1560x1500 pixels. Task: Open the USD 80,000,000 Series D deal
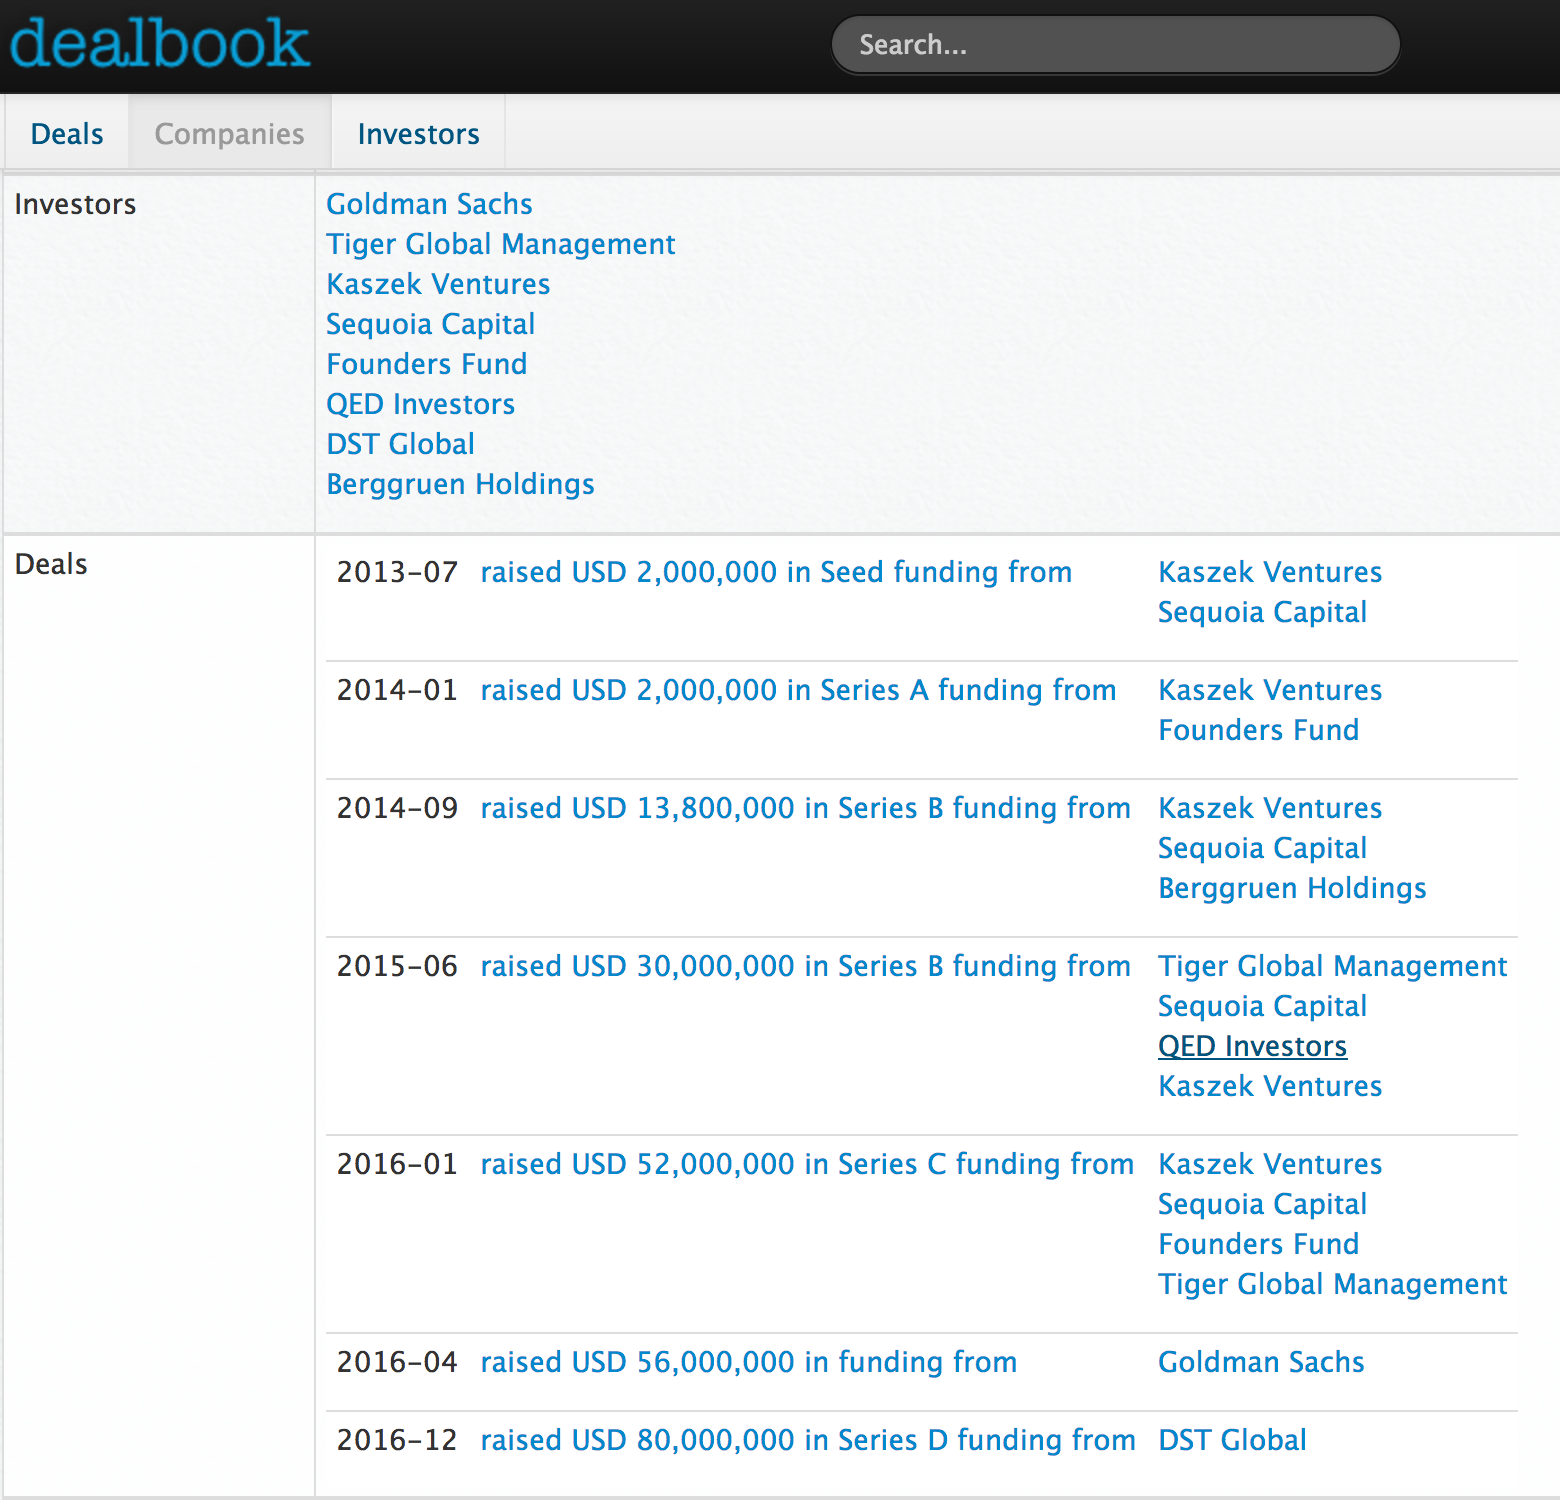point(808,1440)
